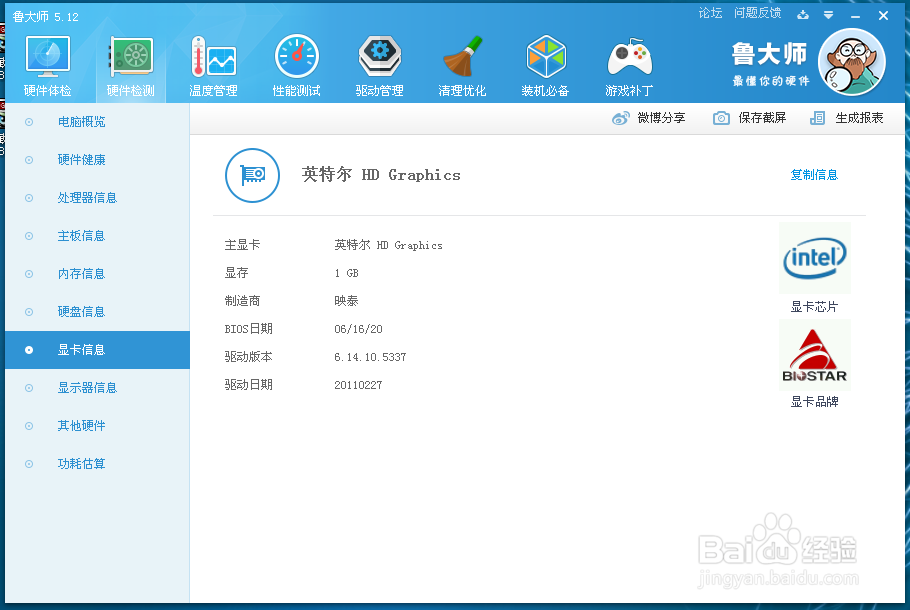Click the 保存截屏 text button

pos(763,118)
